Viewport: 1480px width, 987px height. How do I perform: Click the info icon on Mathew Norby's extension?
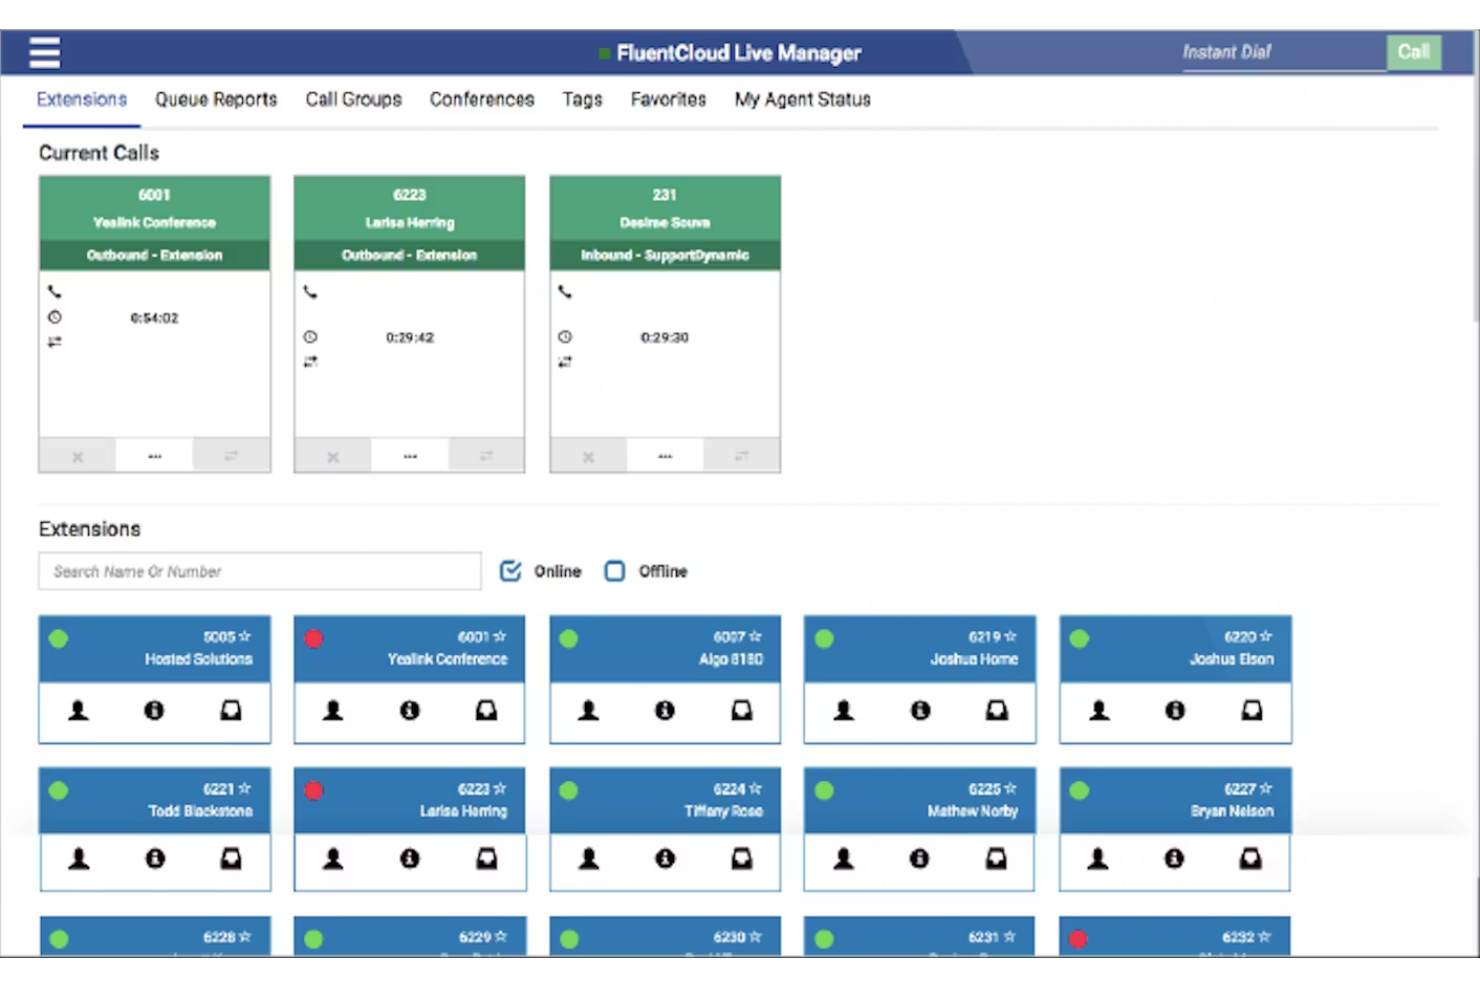(919, 858)
